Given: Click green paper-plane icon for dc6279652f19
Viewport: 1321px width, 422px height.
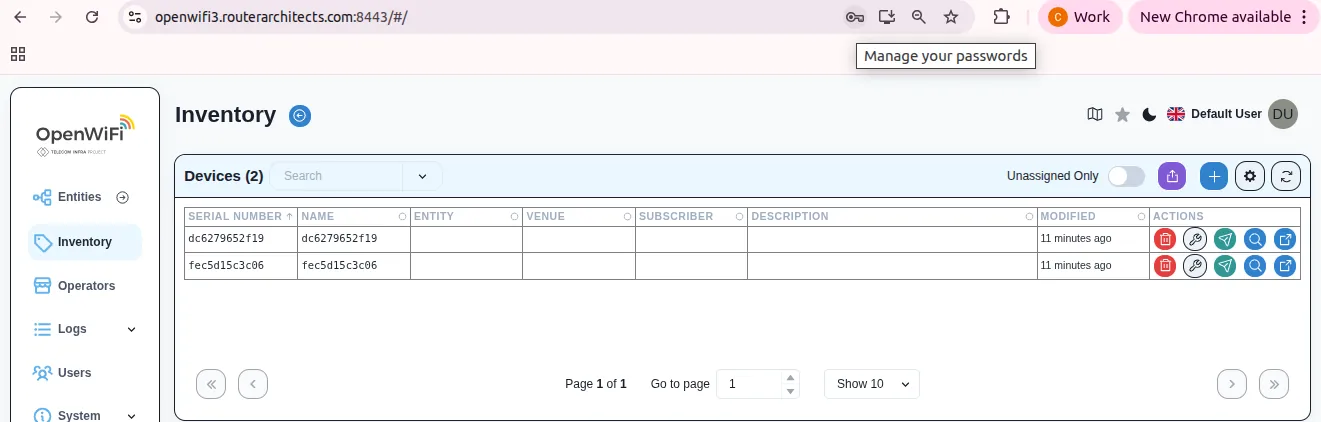Looking at the screenshot, I should [x=1224, y=239].
